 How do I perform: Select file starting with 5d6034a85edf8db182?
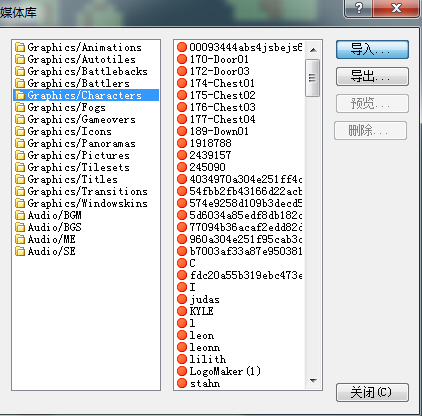click(246, 215)
